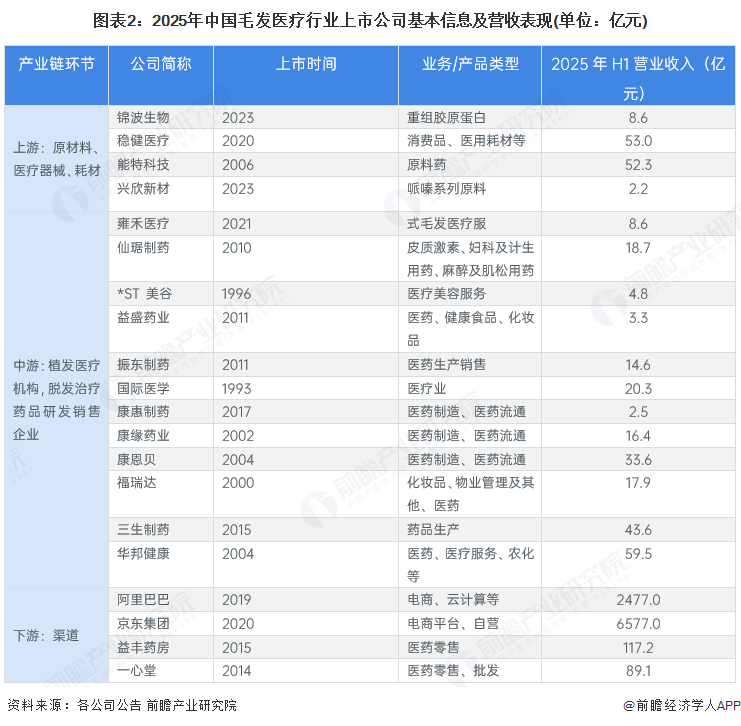741x726 pixels.
Task: Click business type 药品生产
Action: pos(433,529)
